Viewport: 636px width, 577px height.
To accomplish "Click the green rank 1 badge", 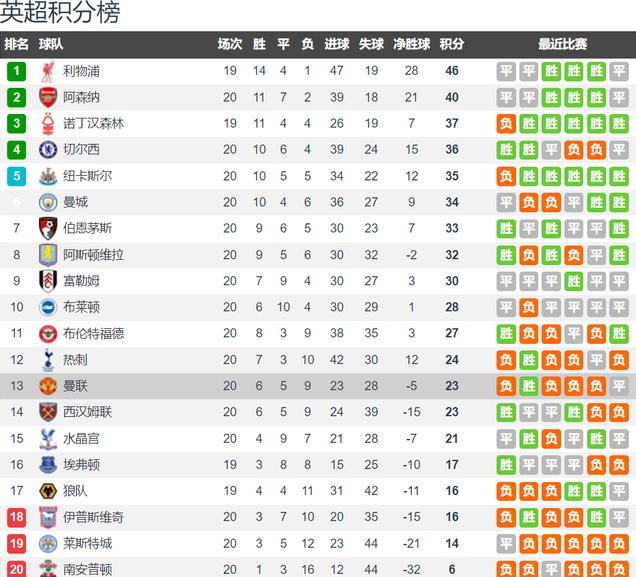I will [17, 71].
